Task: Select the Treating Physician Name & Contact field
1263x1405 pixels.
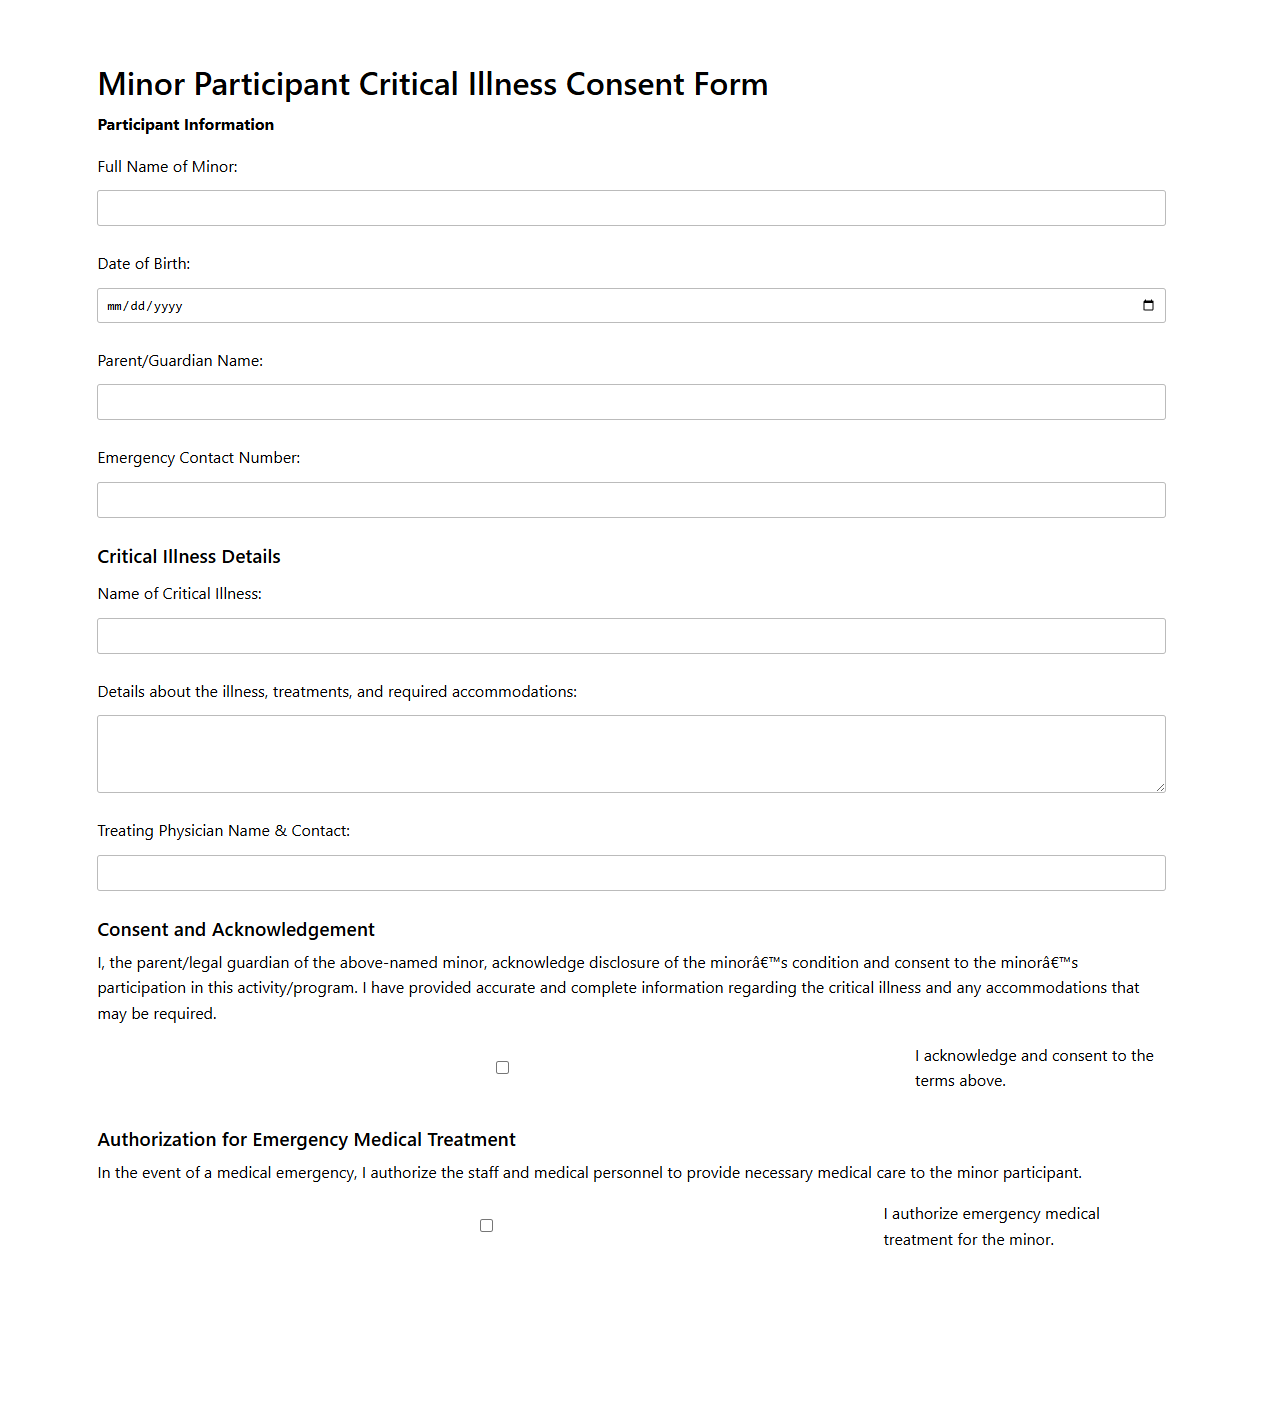Action: (631, 872)
